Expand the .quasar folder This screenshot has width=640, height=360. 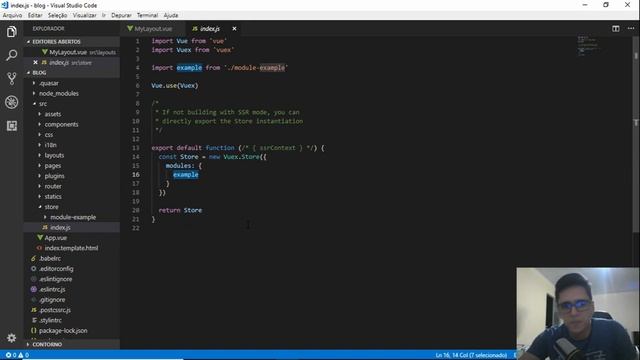coord(72,83)
